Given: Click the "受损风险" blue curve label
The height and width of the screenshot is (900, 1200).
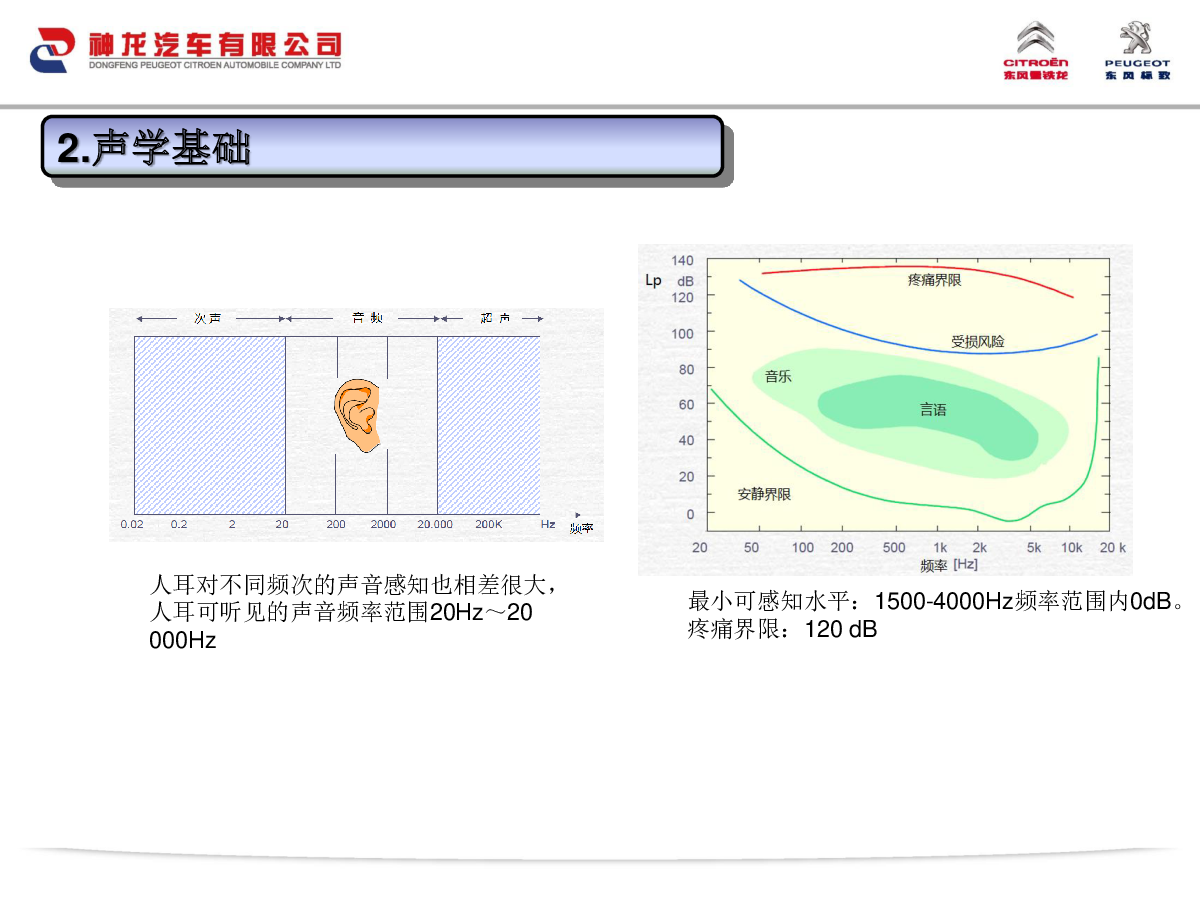Looking at the screenshot, I should point(978,342).
